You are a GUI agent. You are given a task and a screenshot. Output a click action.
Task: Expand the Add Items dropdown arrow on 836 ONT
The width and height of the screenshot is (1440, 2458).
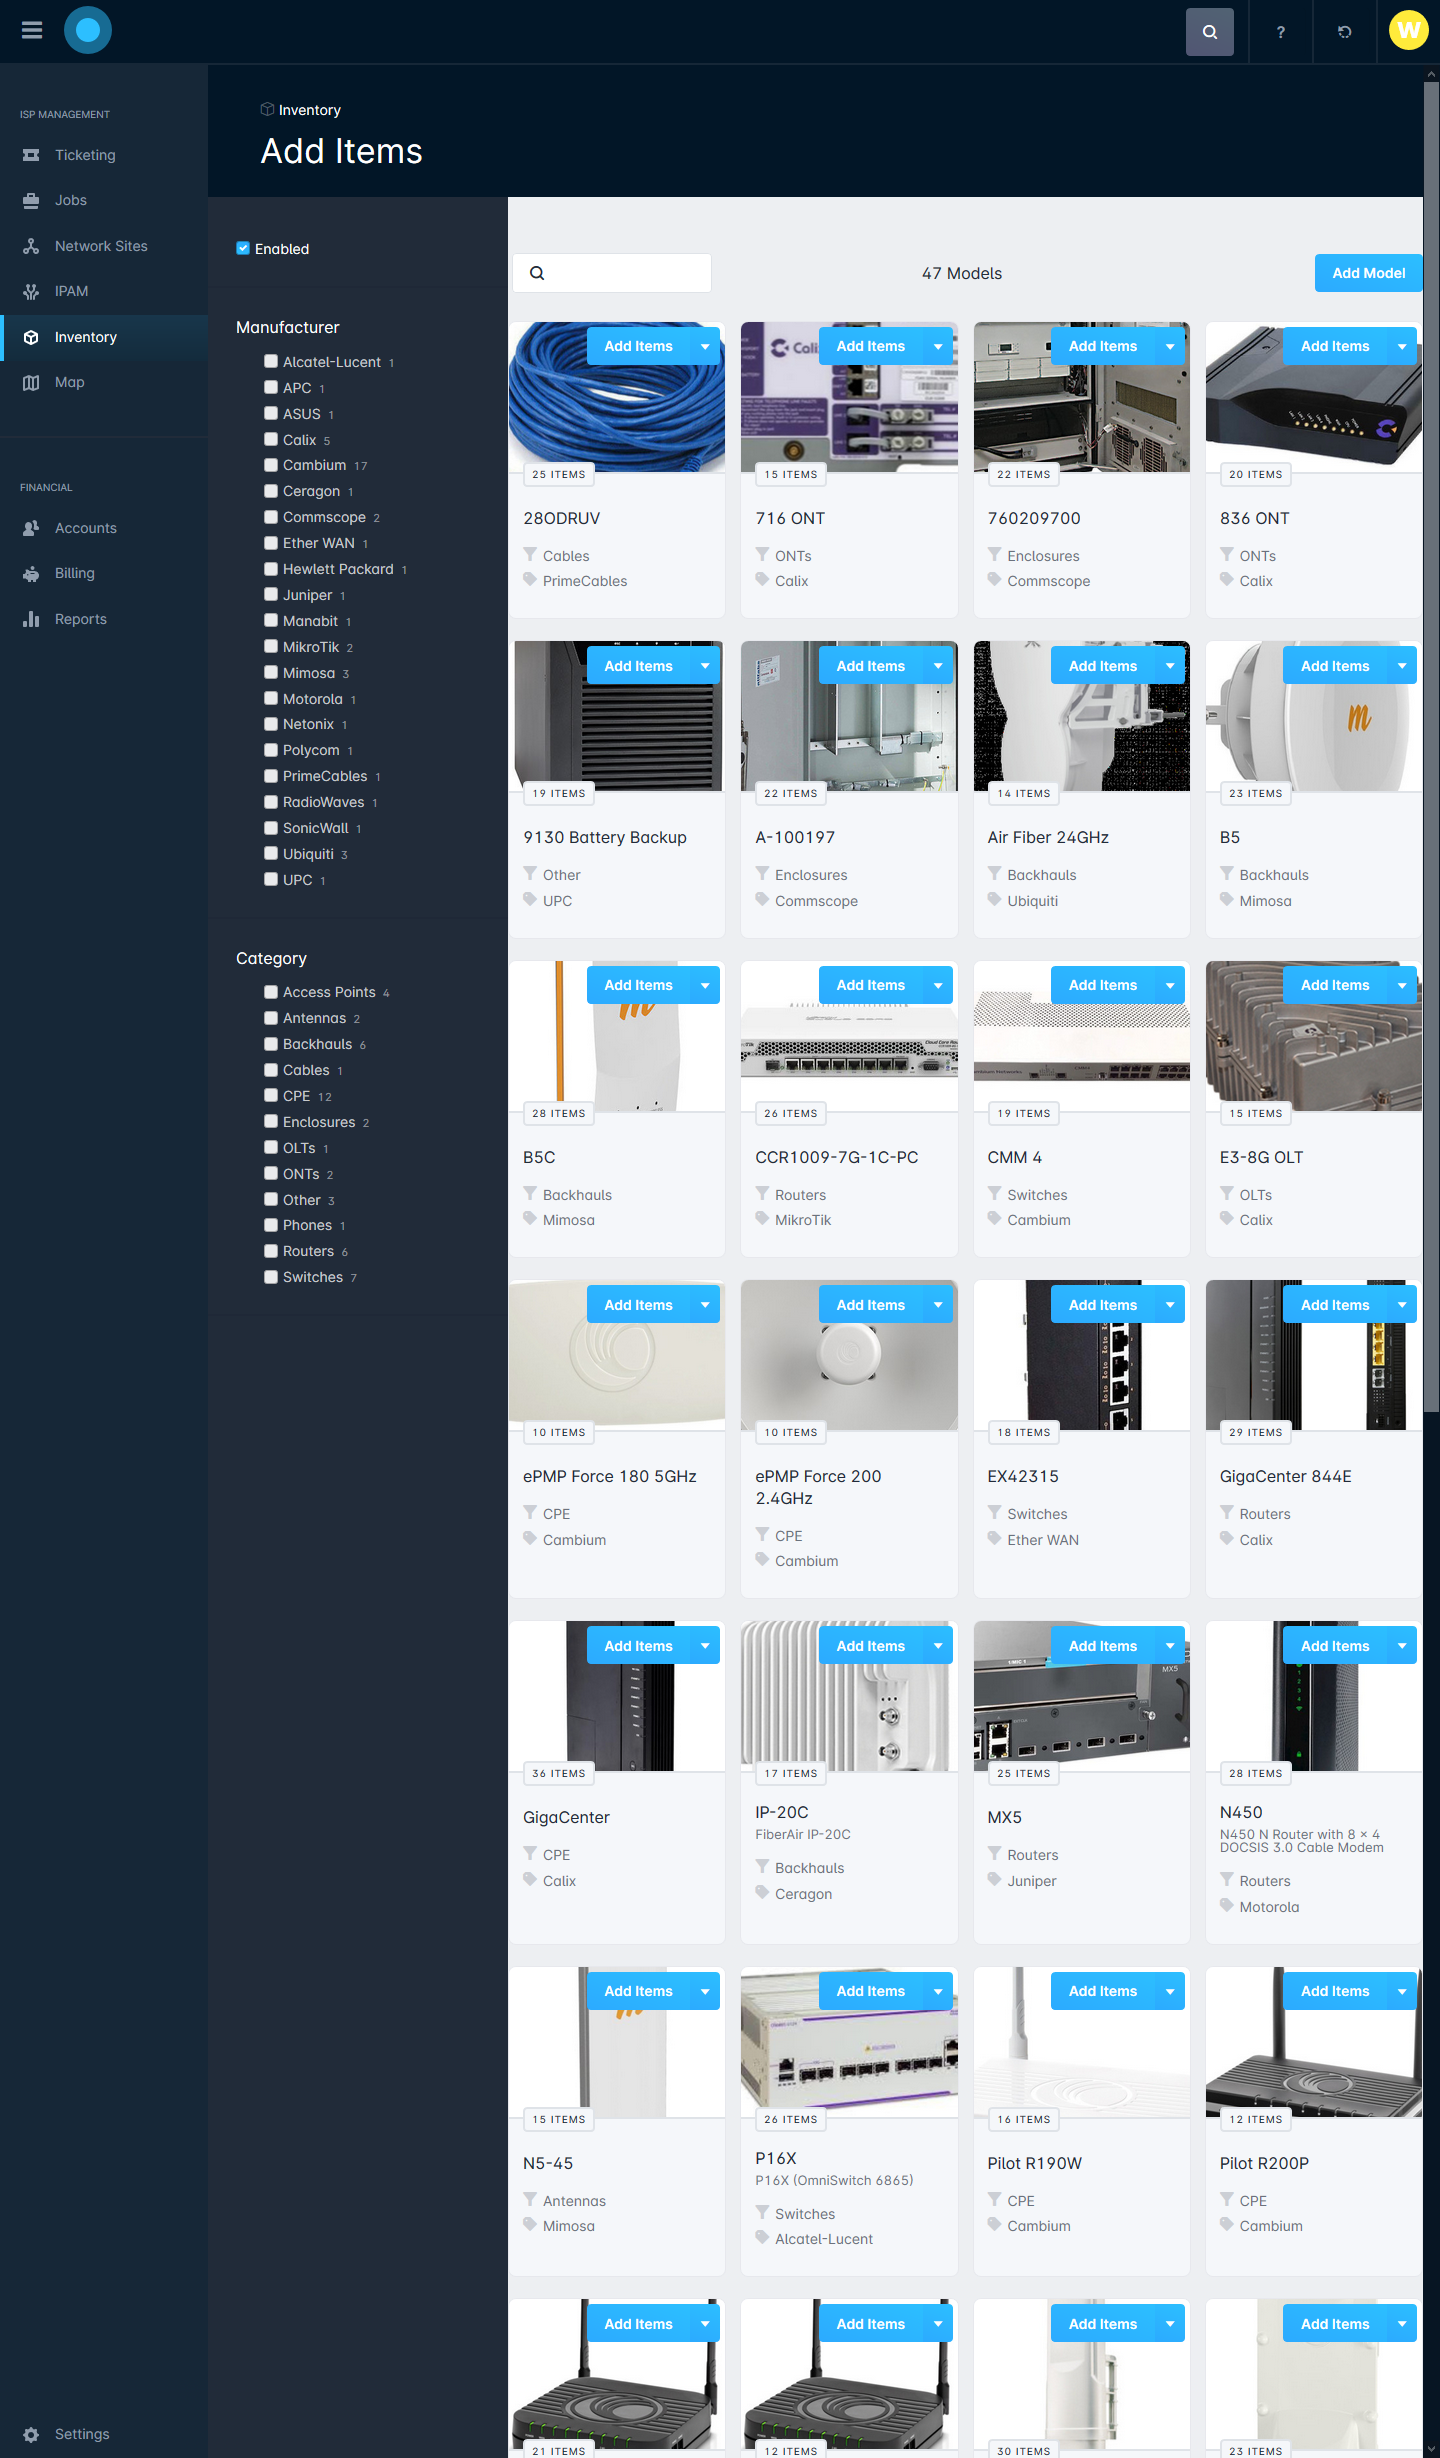click(1402, 346)
